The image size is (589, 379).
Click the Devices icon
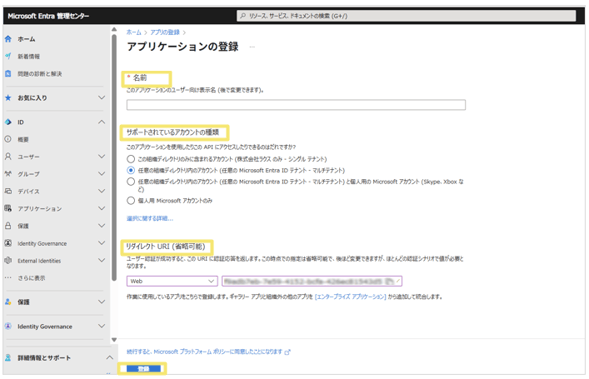[8, 191]
